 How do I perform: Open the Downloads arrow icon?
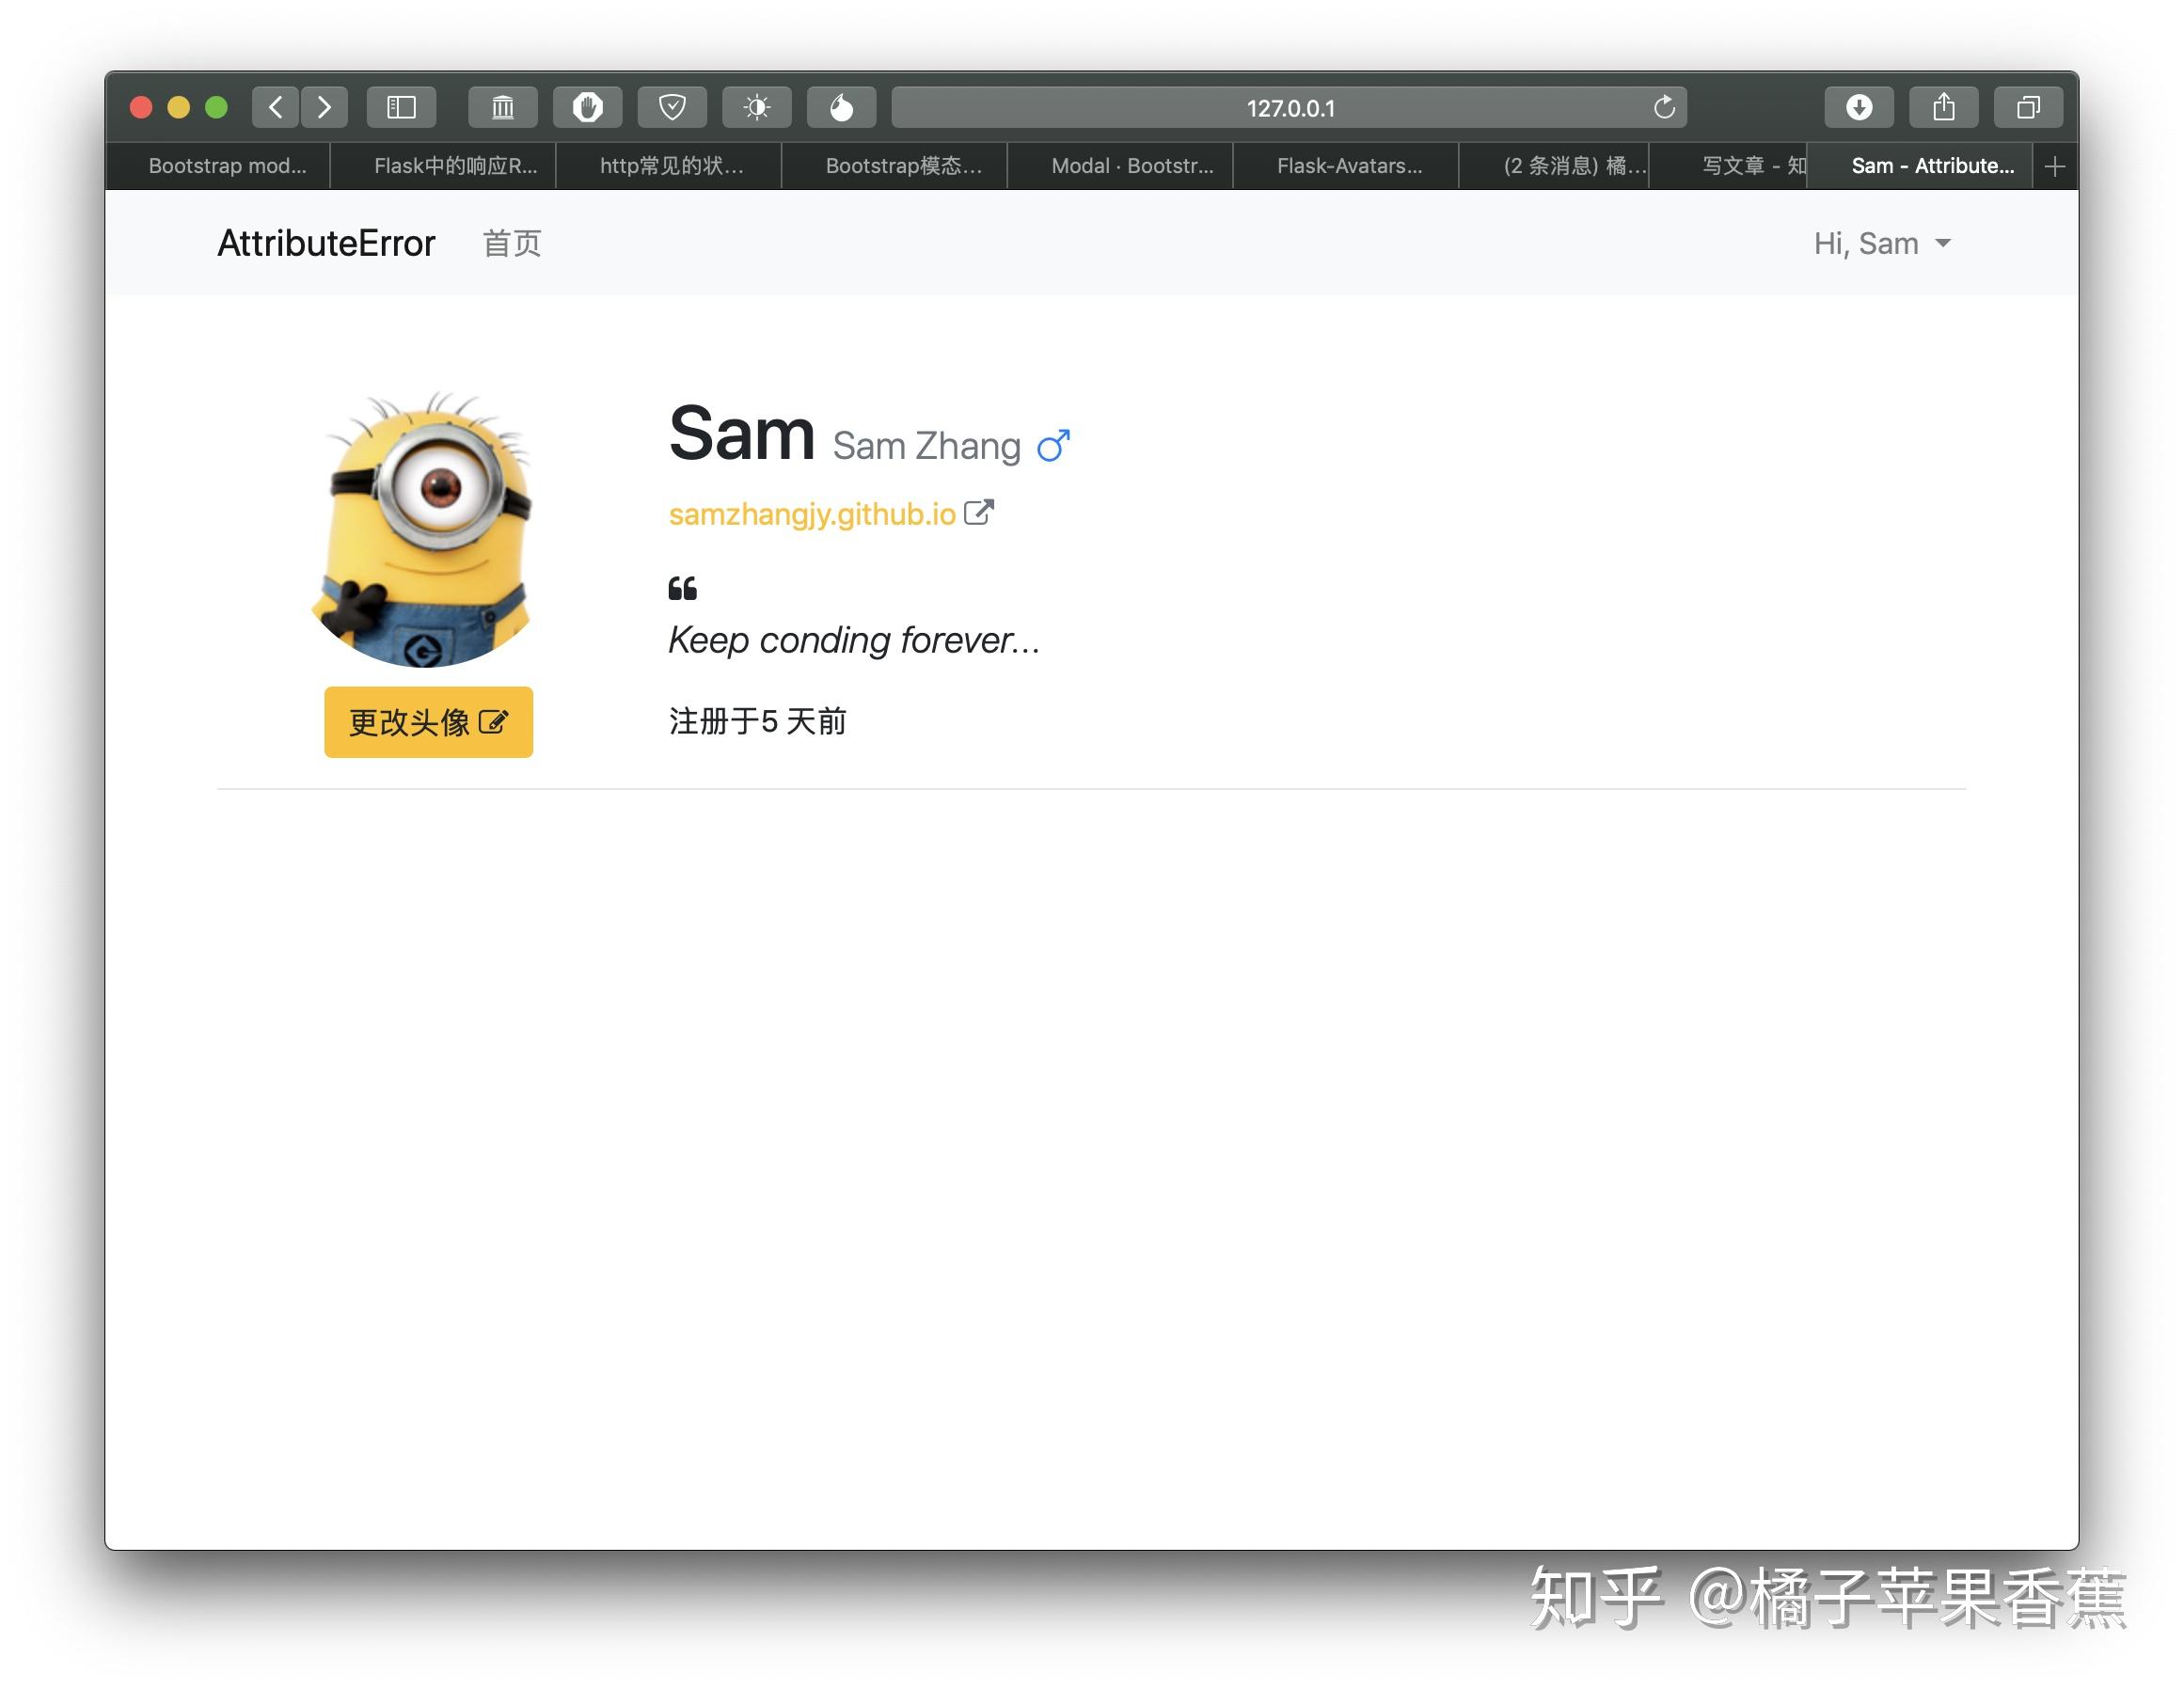coord(1858,107)
